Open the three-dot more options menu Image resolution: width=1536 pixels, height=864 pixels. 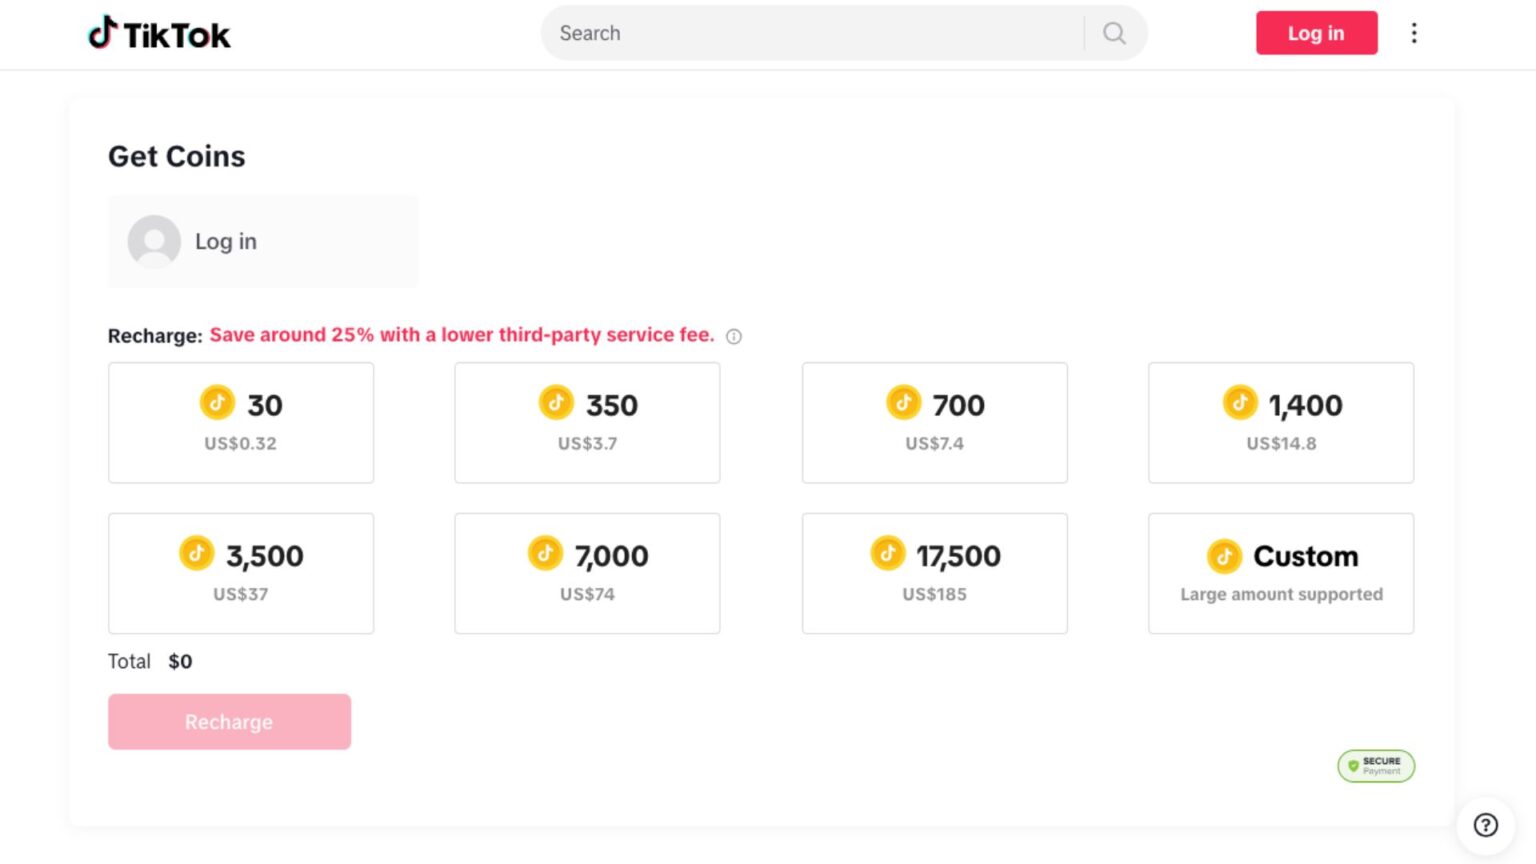[x=1414, y=33]
